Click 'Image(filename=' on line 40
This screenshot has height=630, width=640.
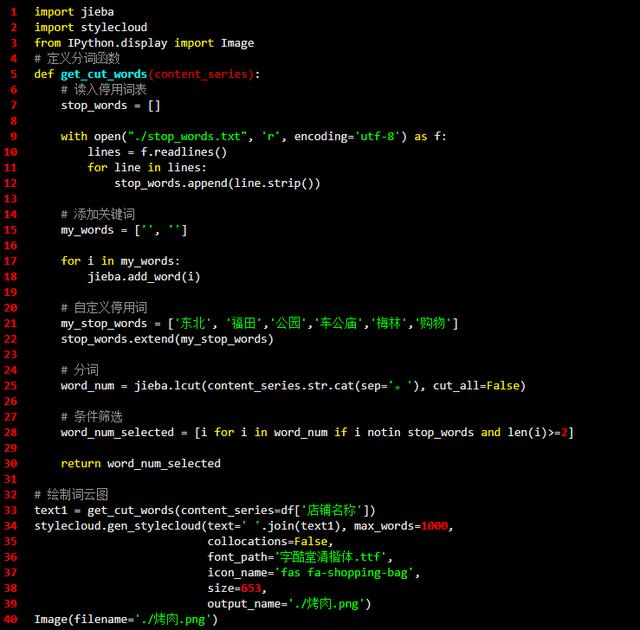click(x=84, y=620)
